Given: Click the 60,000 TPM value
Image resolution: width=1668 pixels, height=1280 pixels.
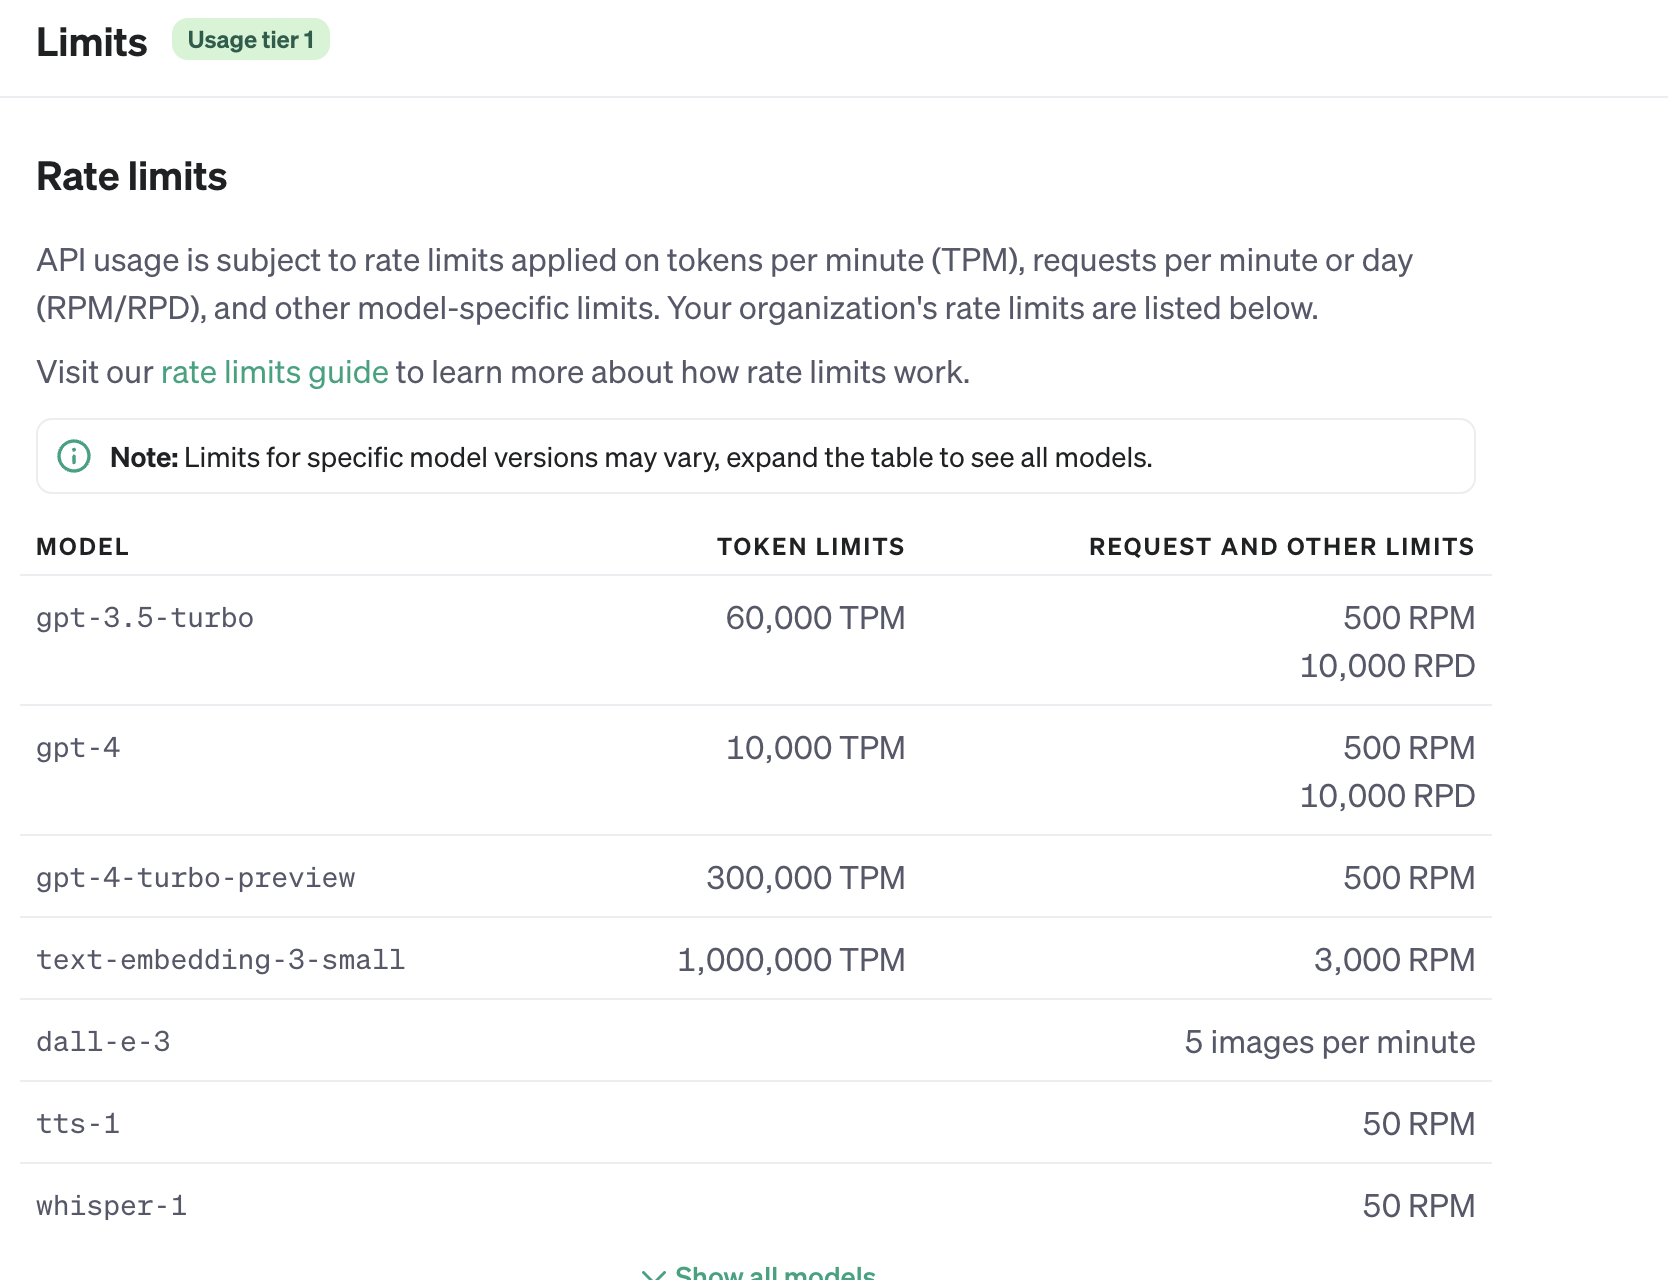Looking at the screenshot, I should point(815,618).
